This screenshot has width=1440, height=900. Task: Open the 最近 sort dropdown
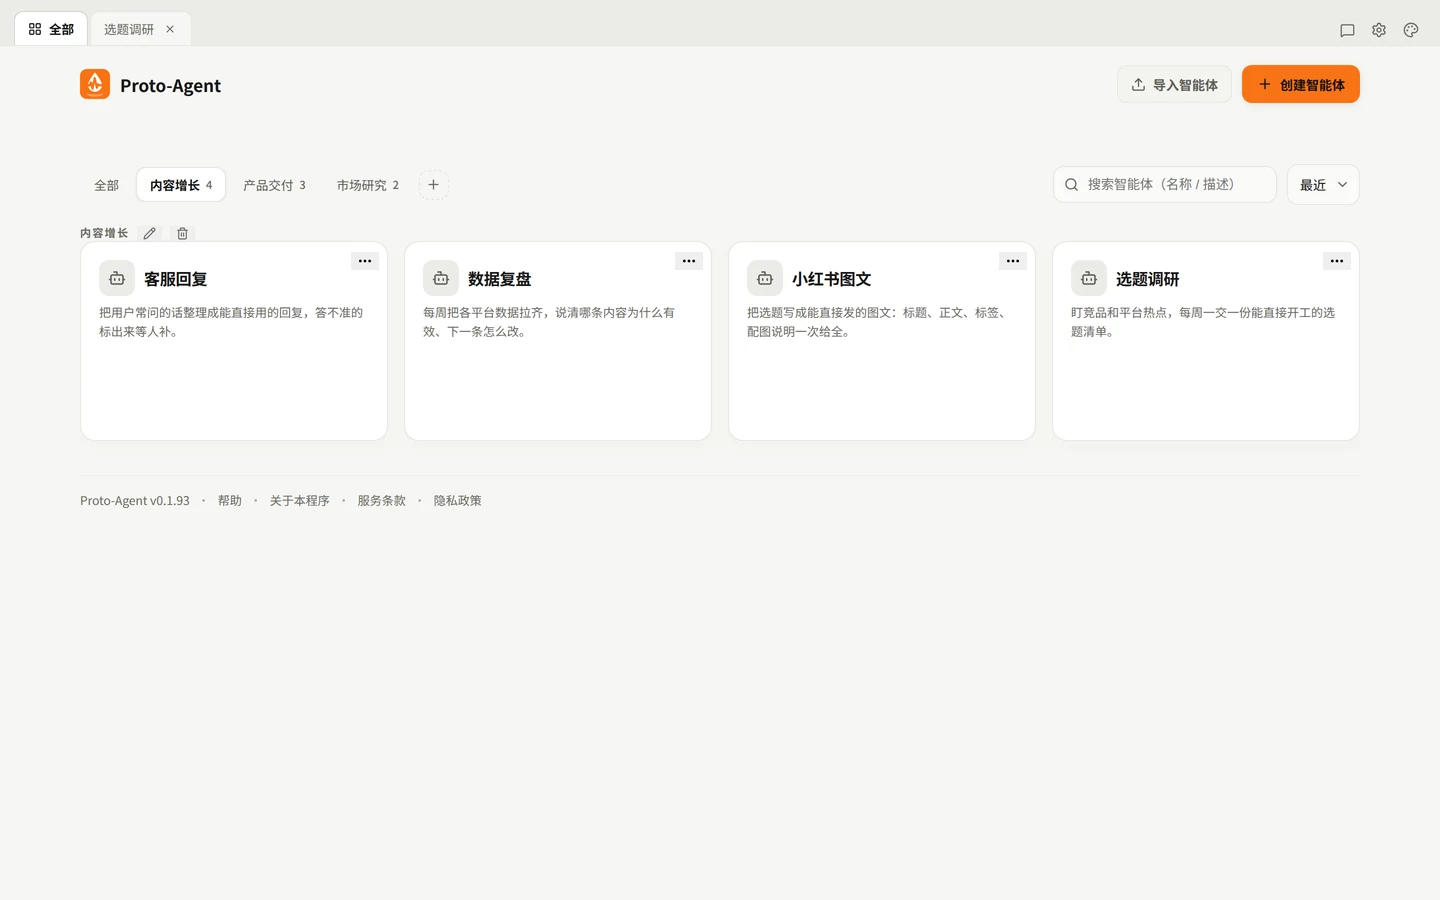coord(1323,184)
